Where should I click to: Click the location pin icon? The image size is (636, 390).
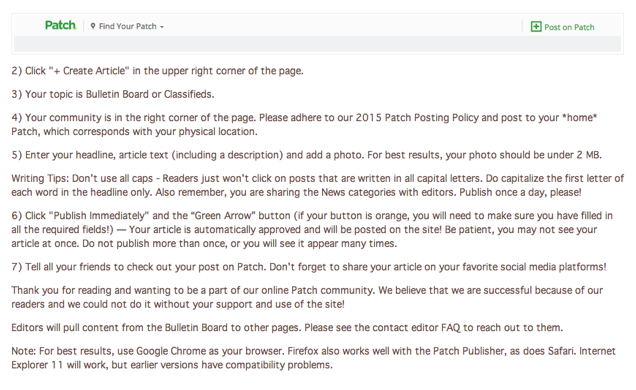[93, 26]
